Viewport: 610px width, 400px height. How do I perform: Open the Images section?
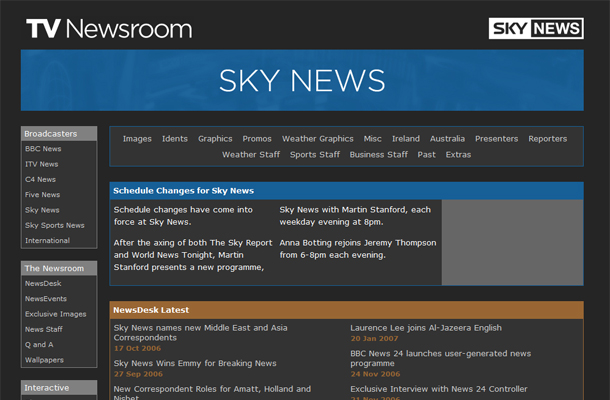[137, 139]
